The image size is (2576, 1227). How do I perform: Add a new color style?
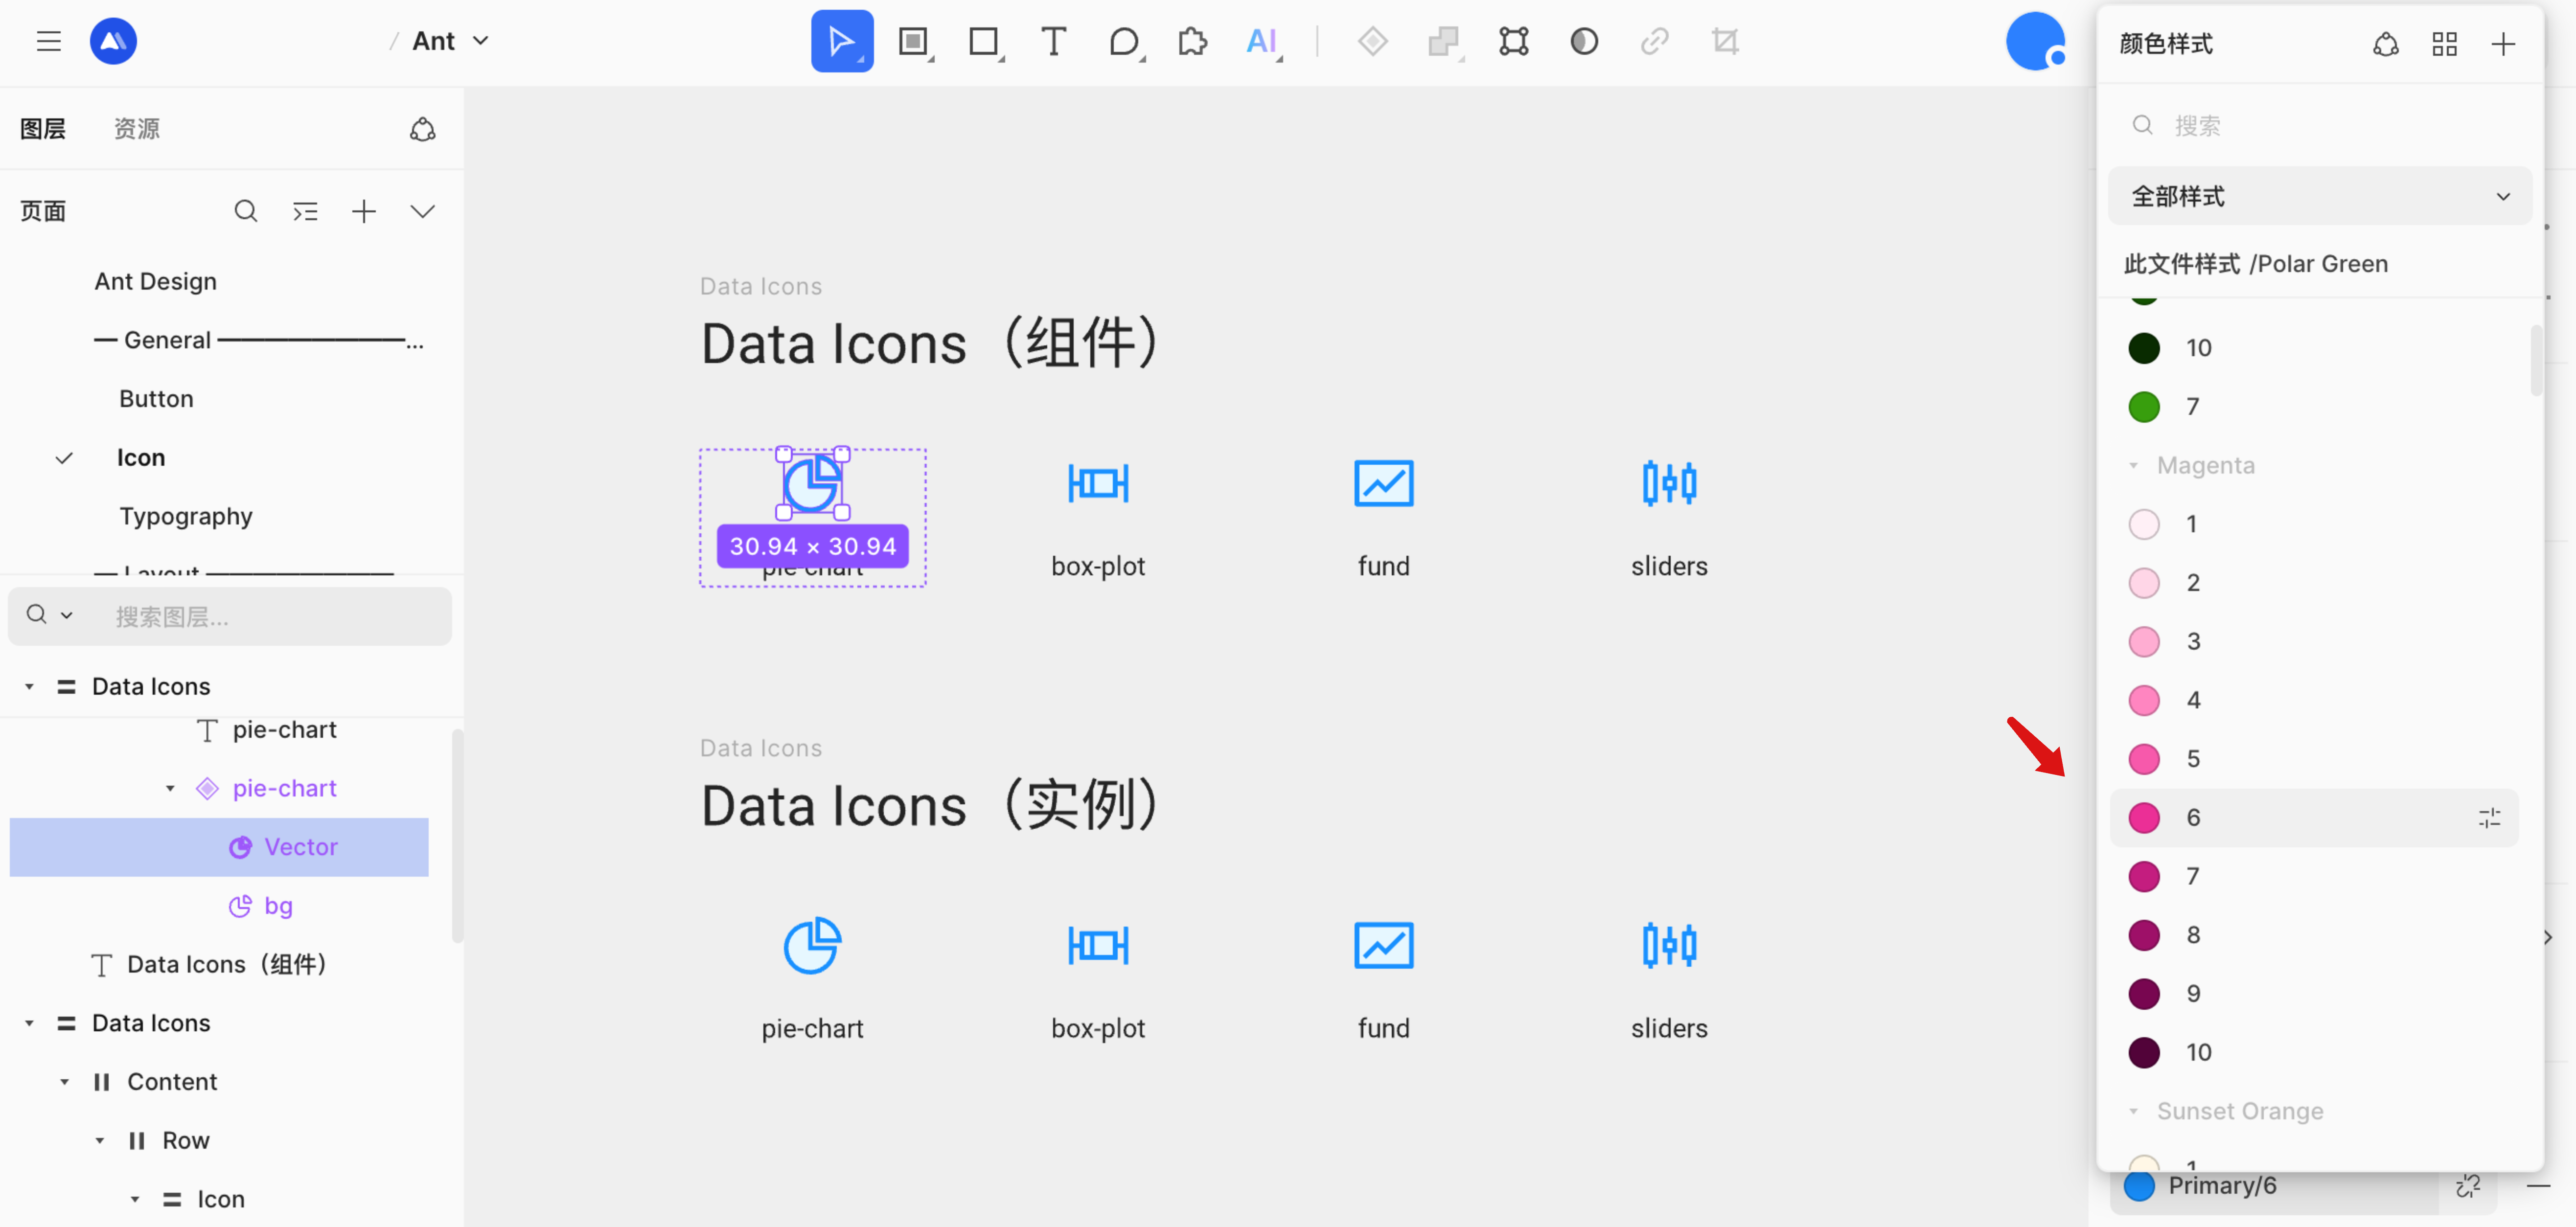(2503, 44)
